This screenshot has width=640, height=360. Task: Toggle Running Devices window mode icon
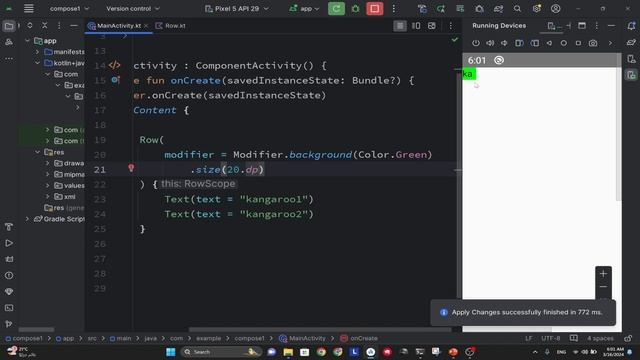point(582,26)
